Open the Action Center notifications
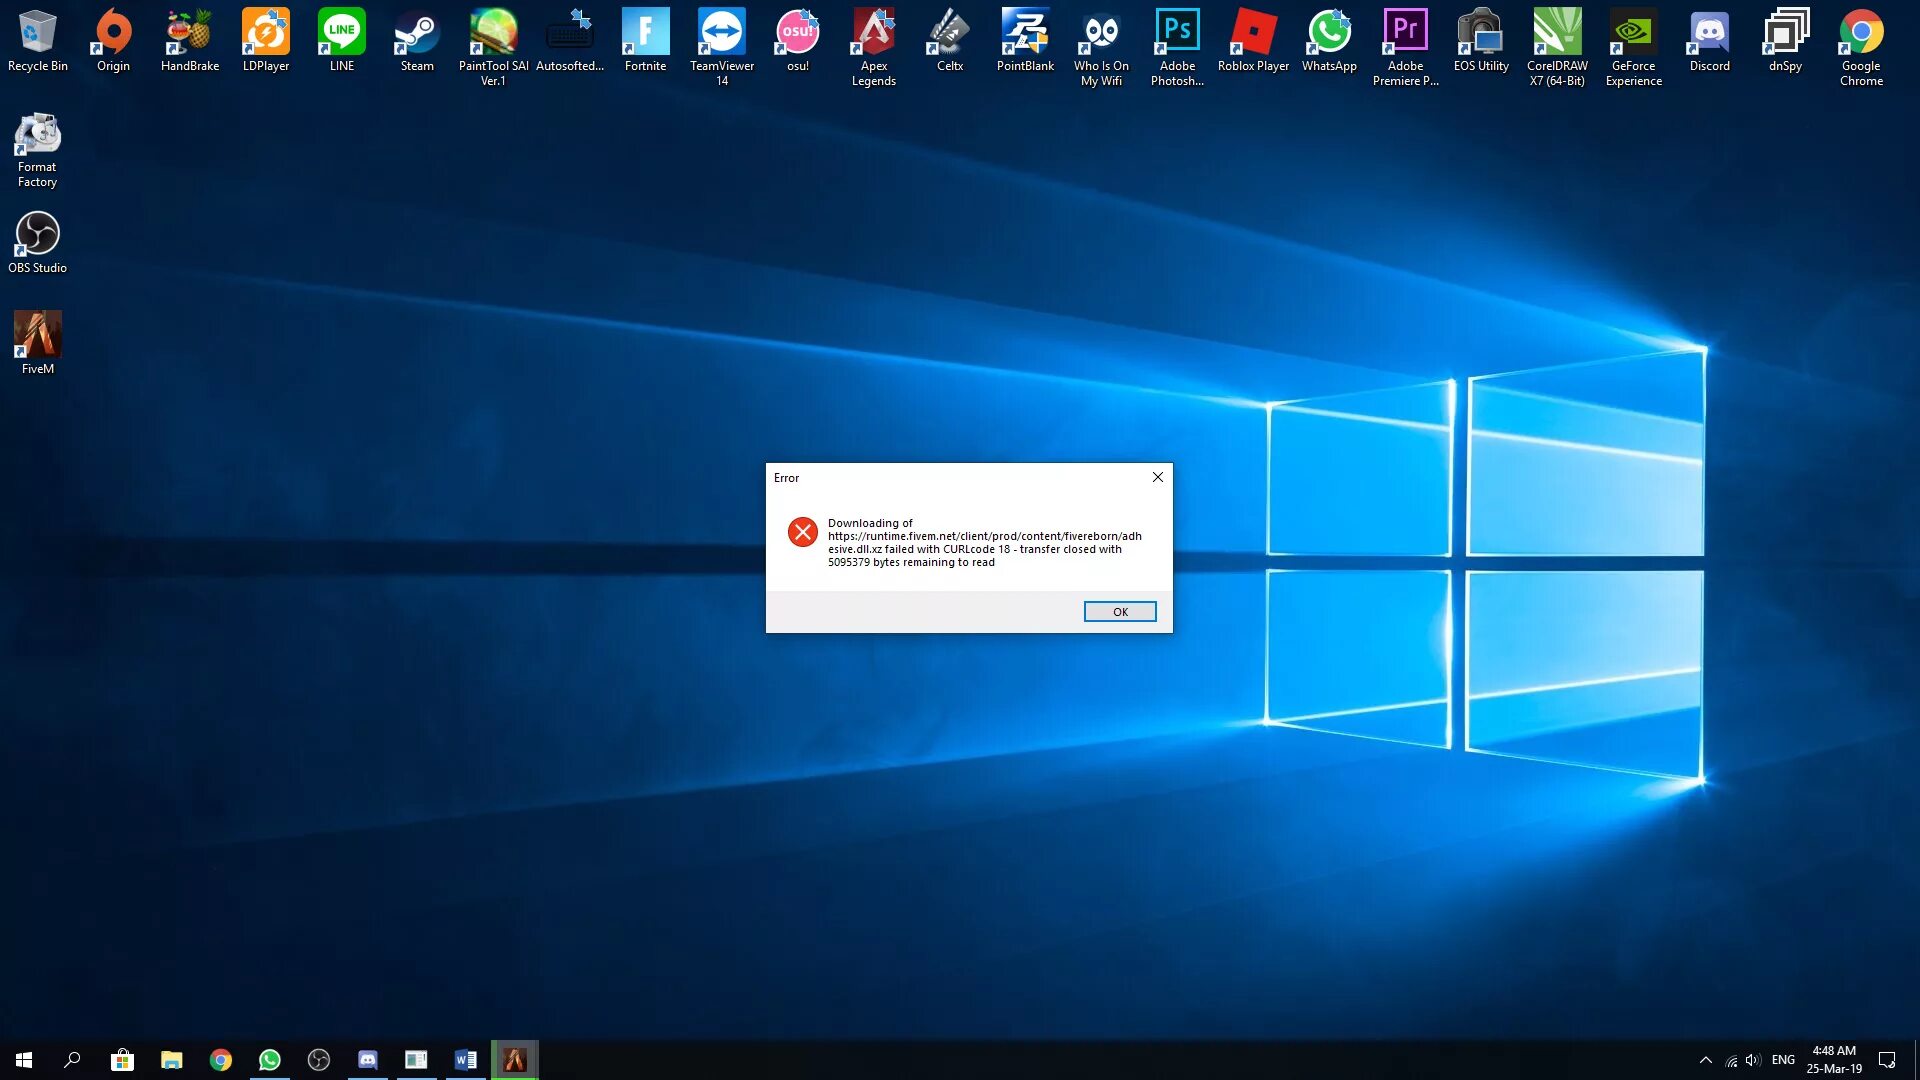This screenshot has height=1080, width=1920. coord(1887,1060)
